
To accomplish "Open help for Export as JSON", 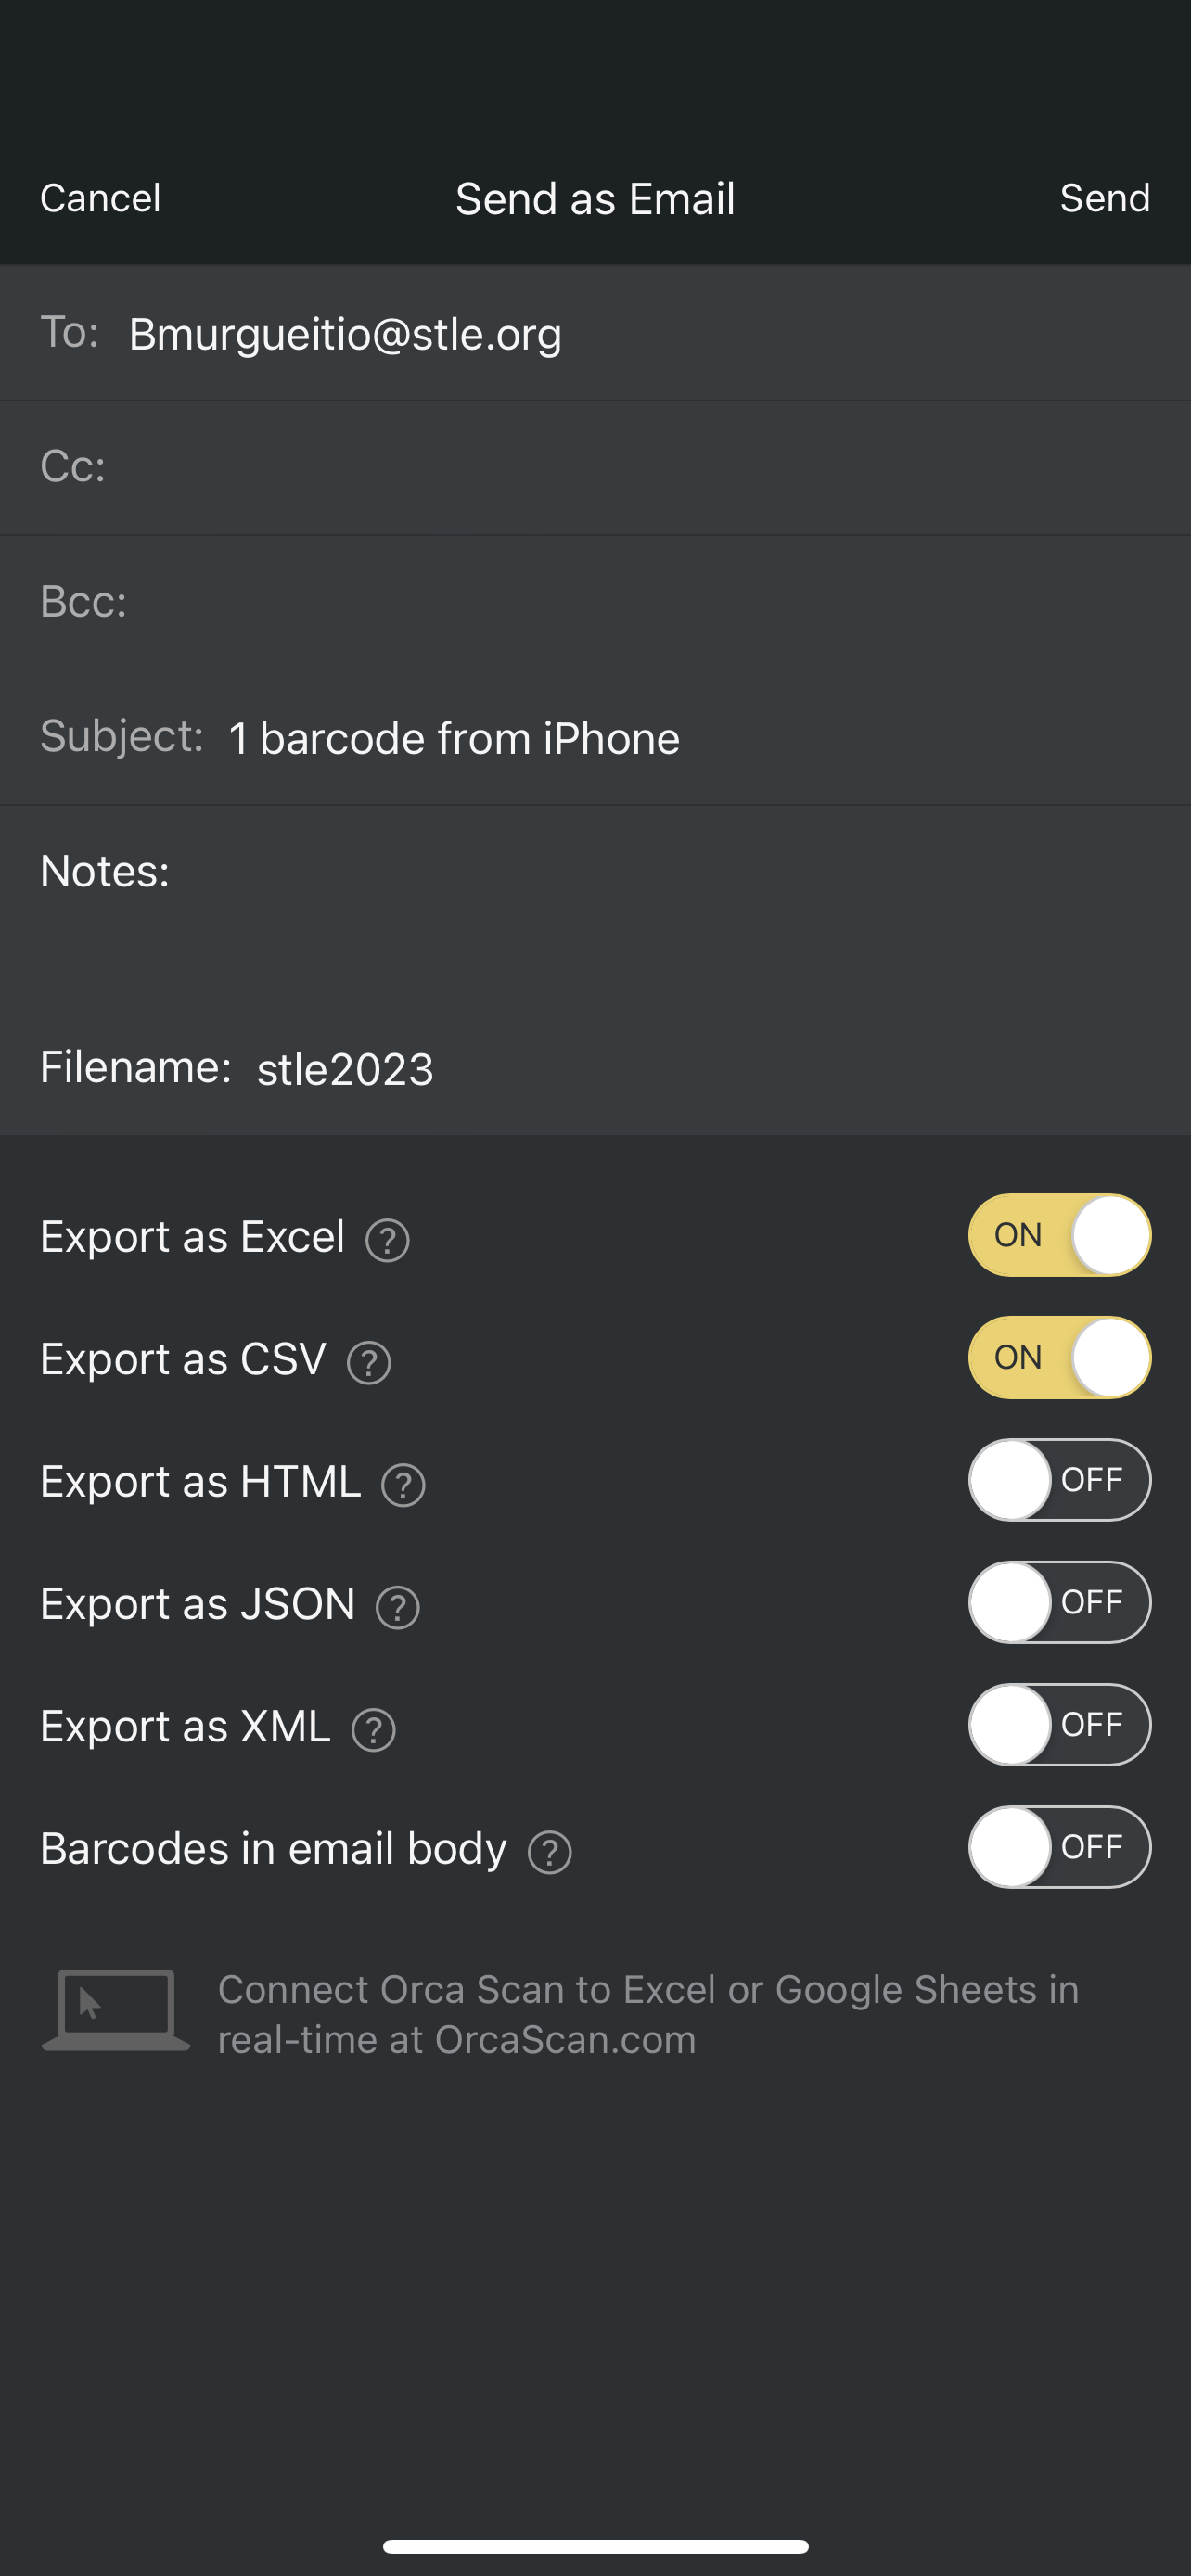I will coord(398,1607).
